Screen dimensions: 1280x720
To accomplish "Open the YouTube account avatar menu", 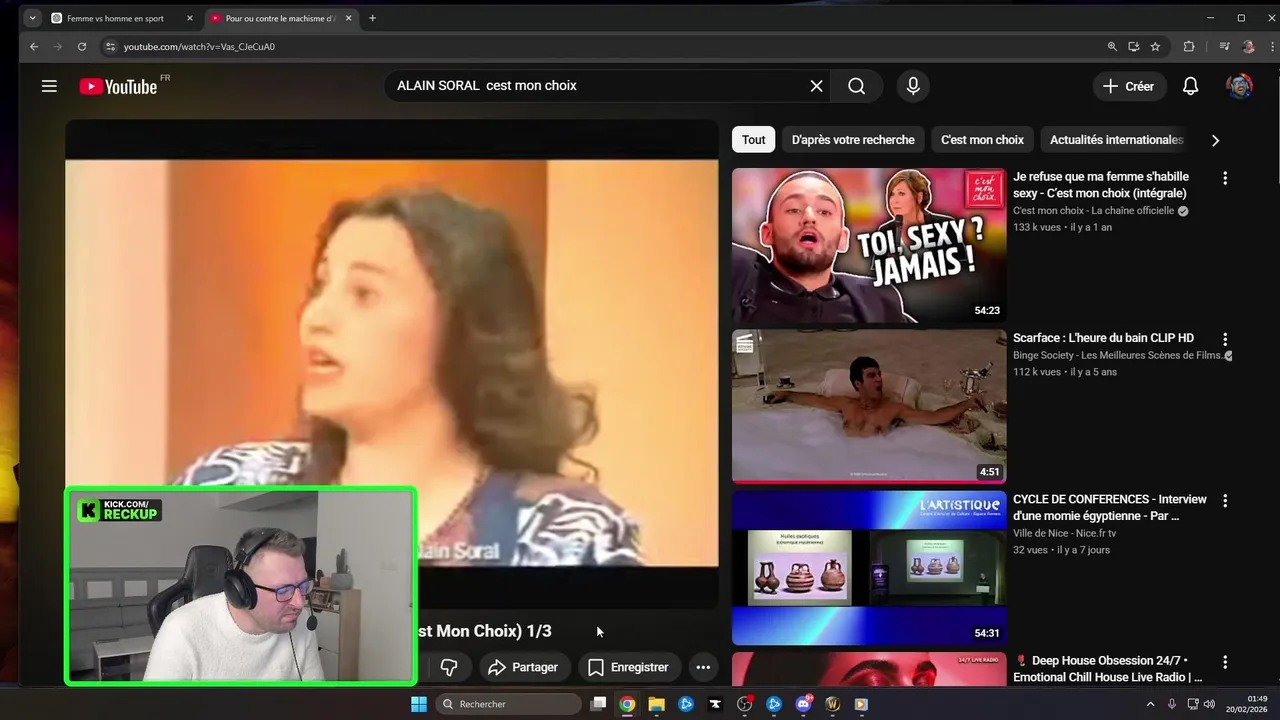I will point(1239,86).
